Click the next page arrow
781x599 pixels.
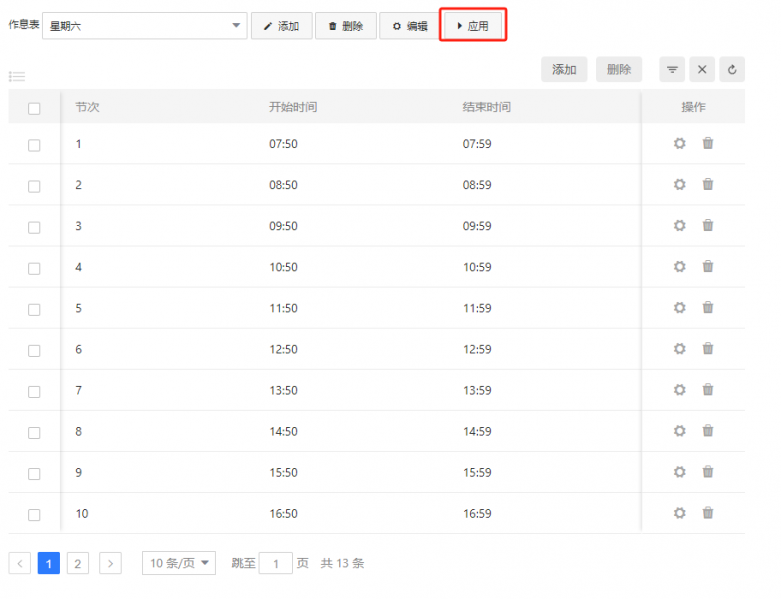110,563
